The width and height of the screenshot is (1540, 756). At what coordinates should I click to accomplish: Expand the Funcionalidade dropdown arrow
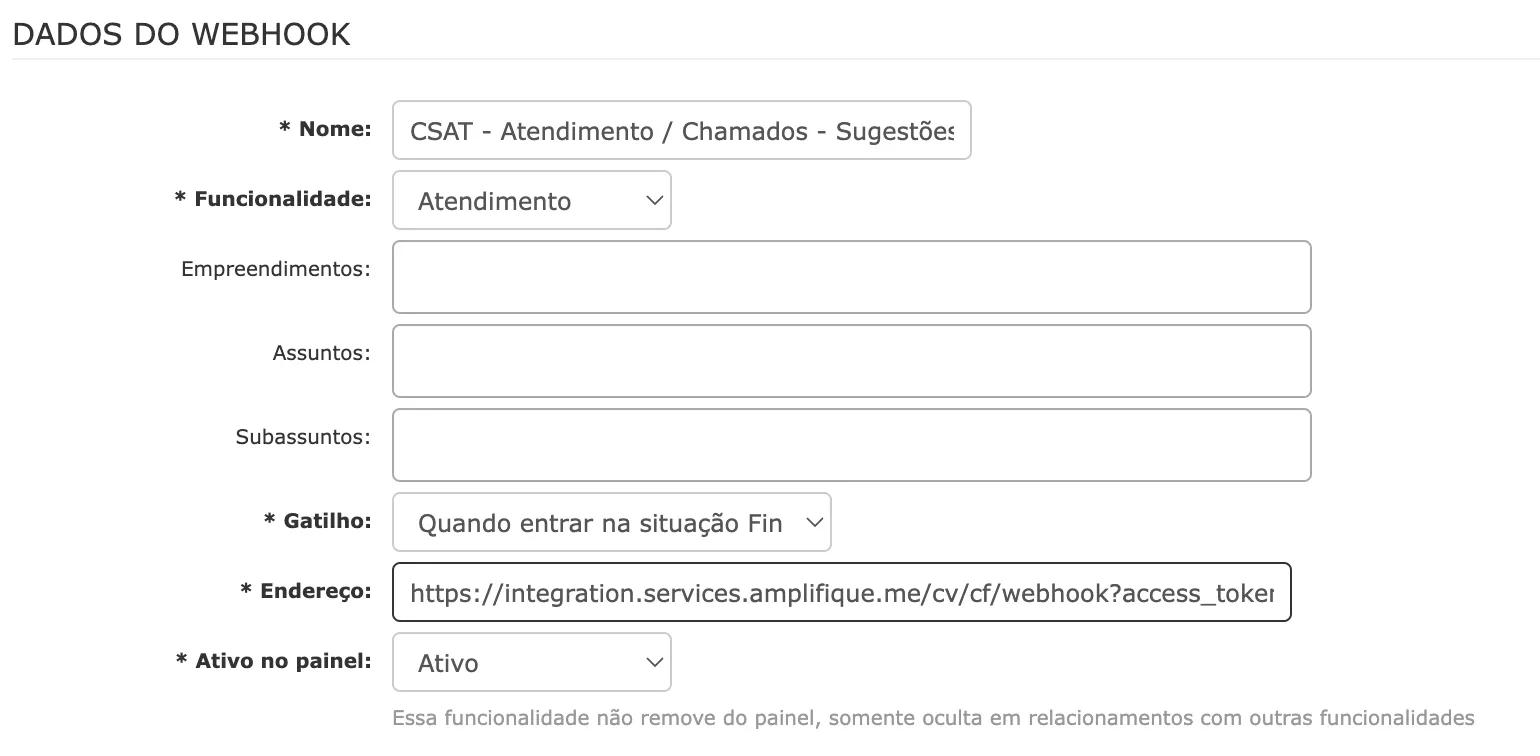point(654,201)
